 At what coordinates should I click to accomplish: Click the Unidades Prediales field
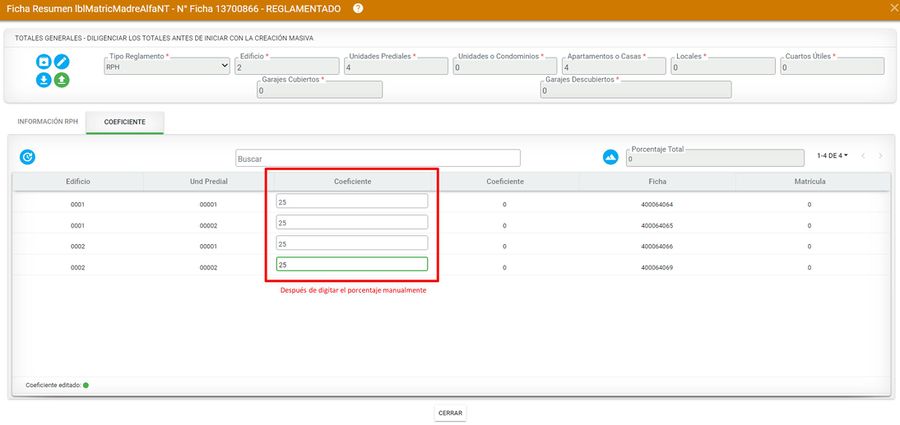coord(395,67)
